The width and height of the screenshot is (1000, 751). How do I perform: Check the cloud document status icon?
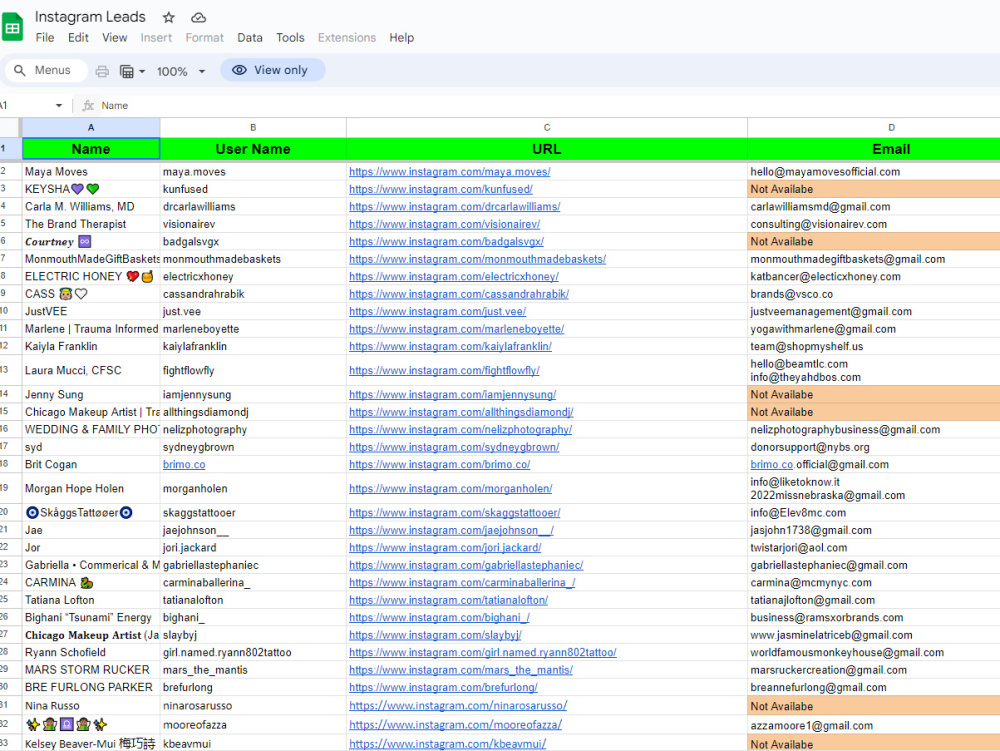point(198,17)
